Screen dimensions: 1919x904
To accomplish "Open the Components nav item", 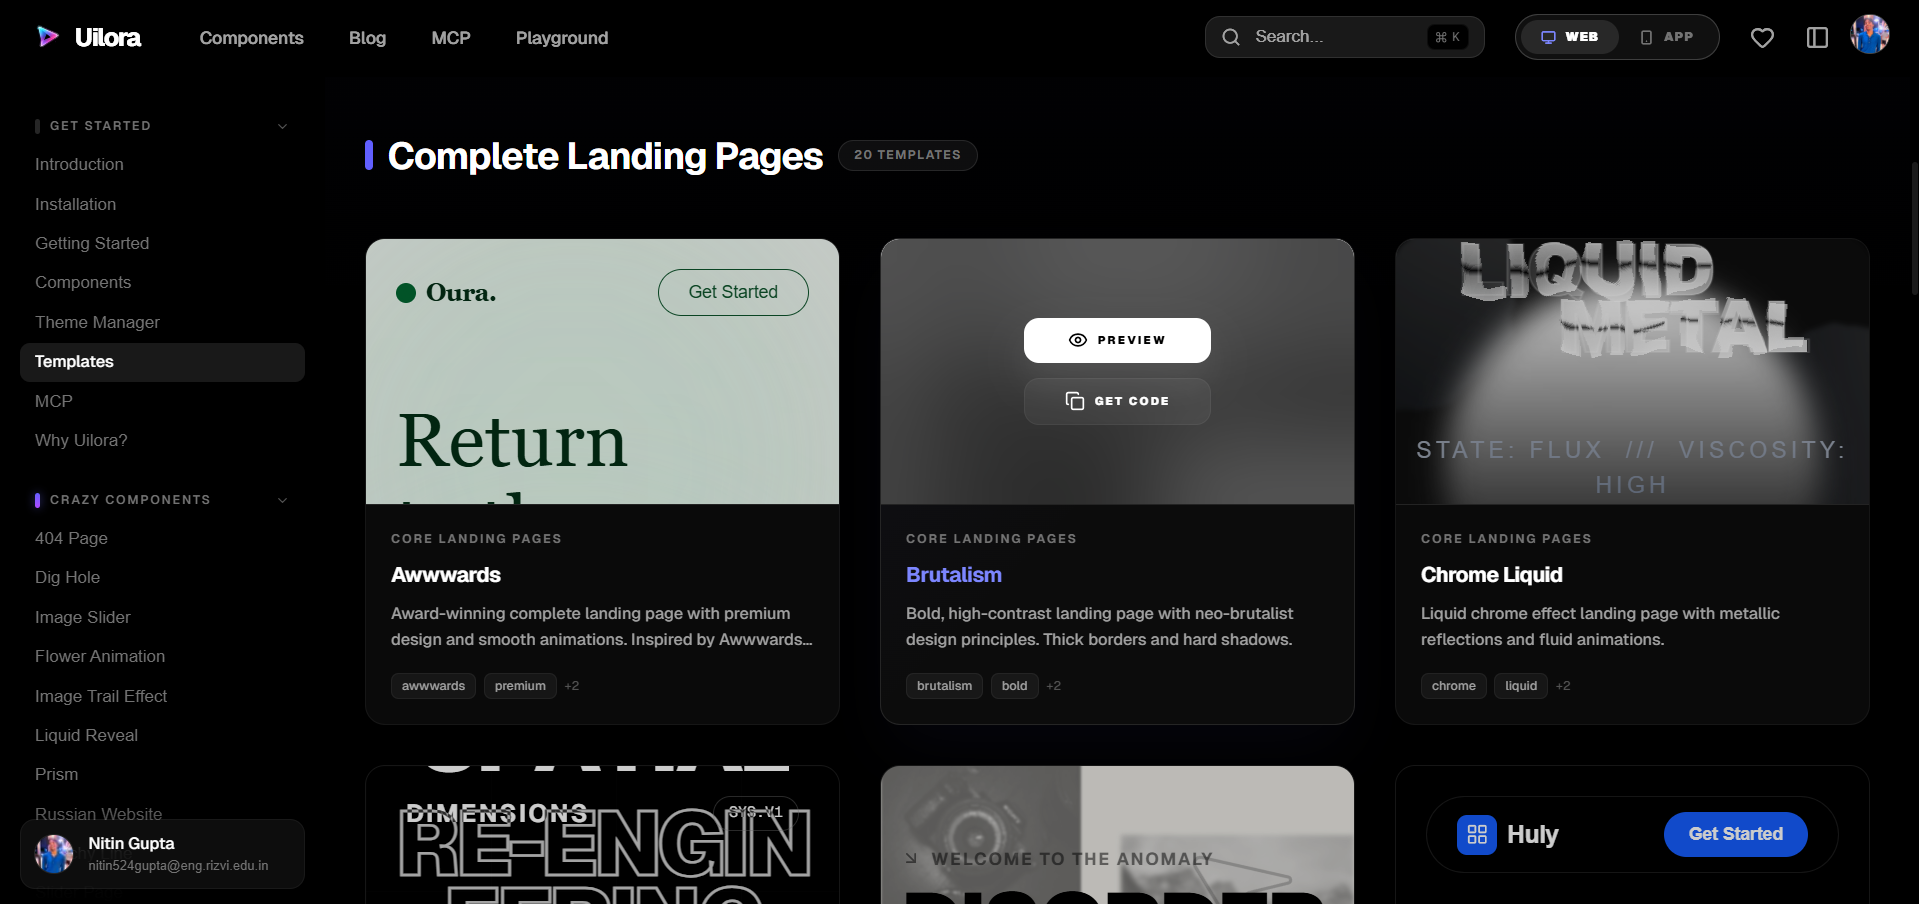I will (251, 38).
